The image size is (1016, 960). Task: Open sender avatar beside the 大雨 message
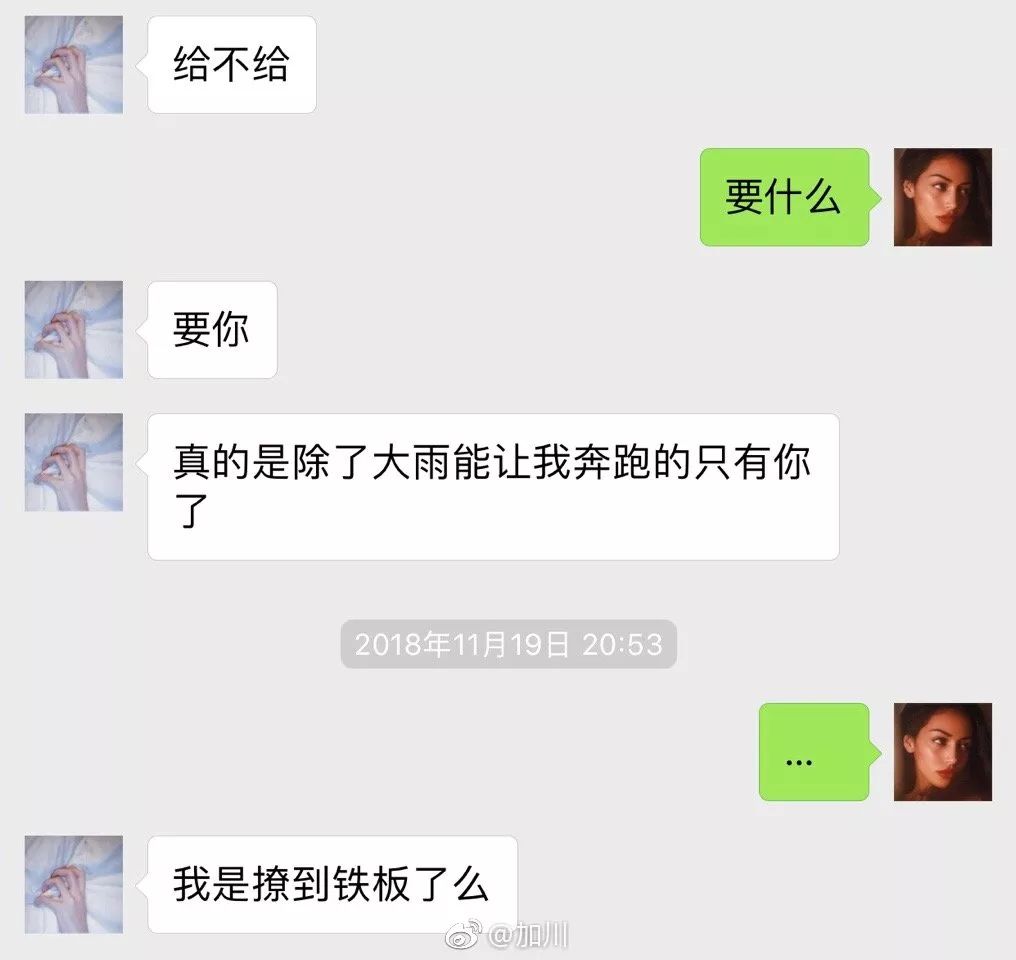pyautogui.click(x=74, y=462)
